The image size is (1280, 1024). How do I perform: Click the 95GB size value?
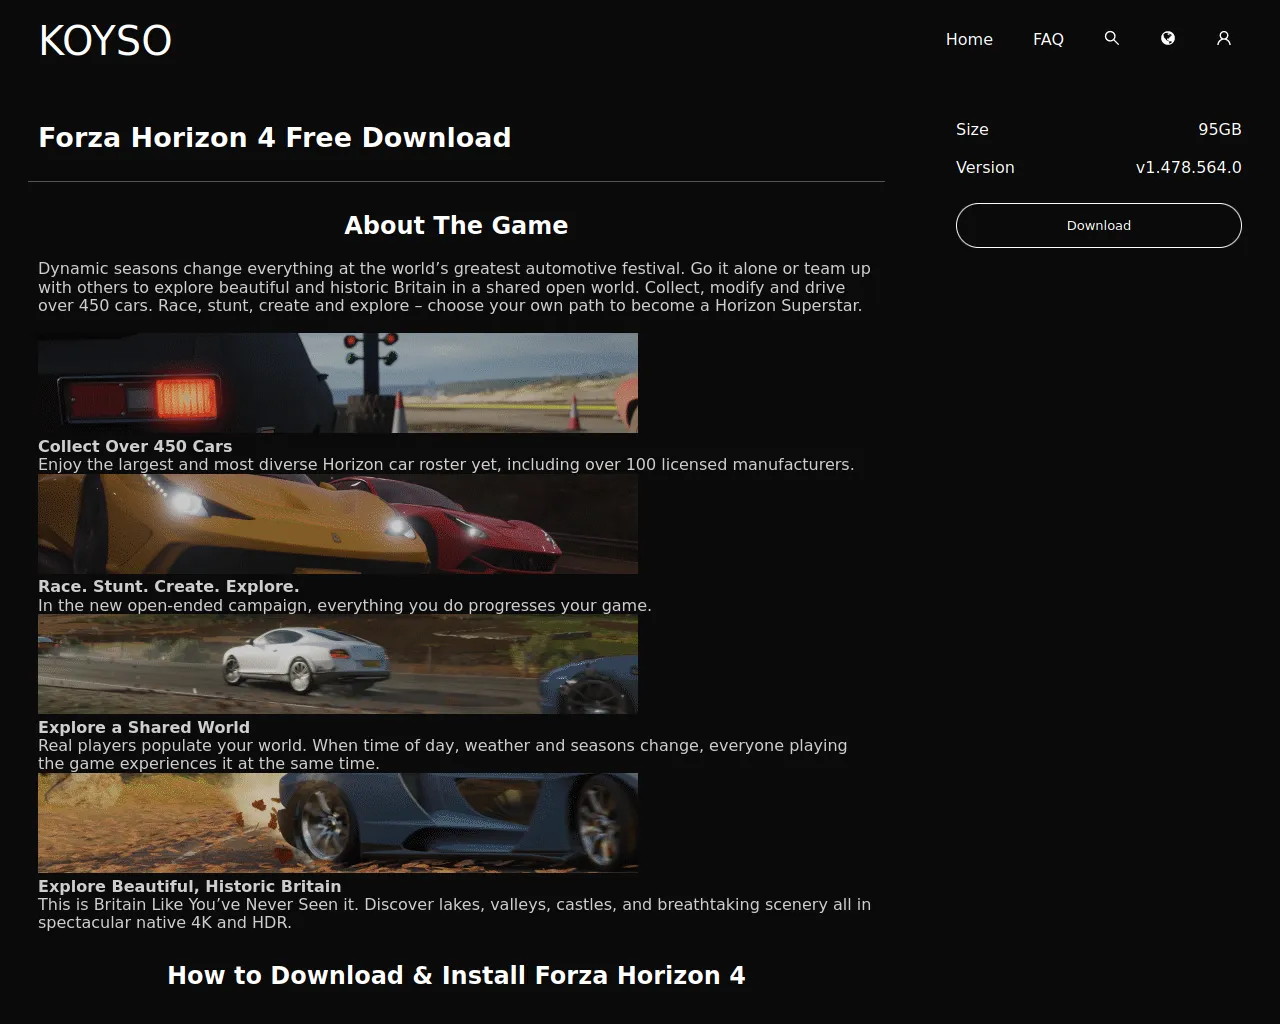(x=1219, y=129)
